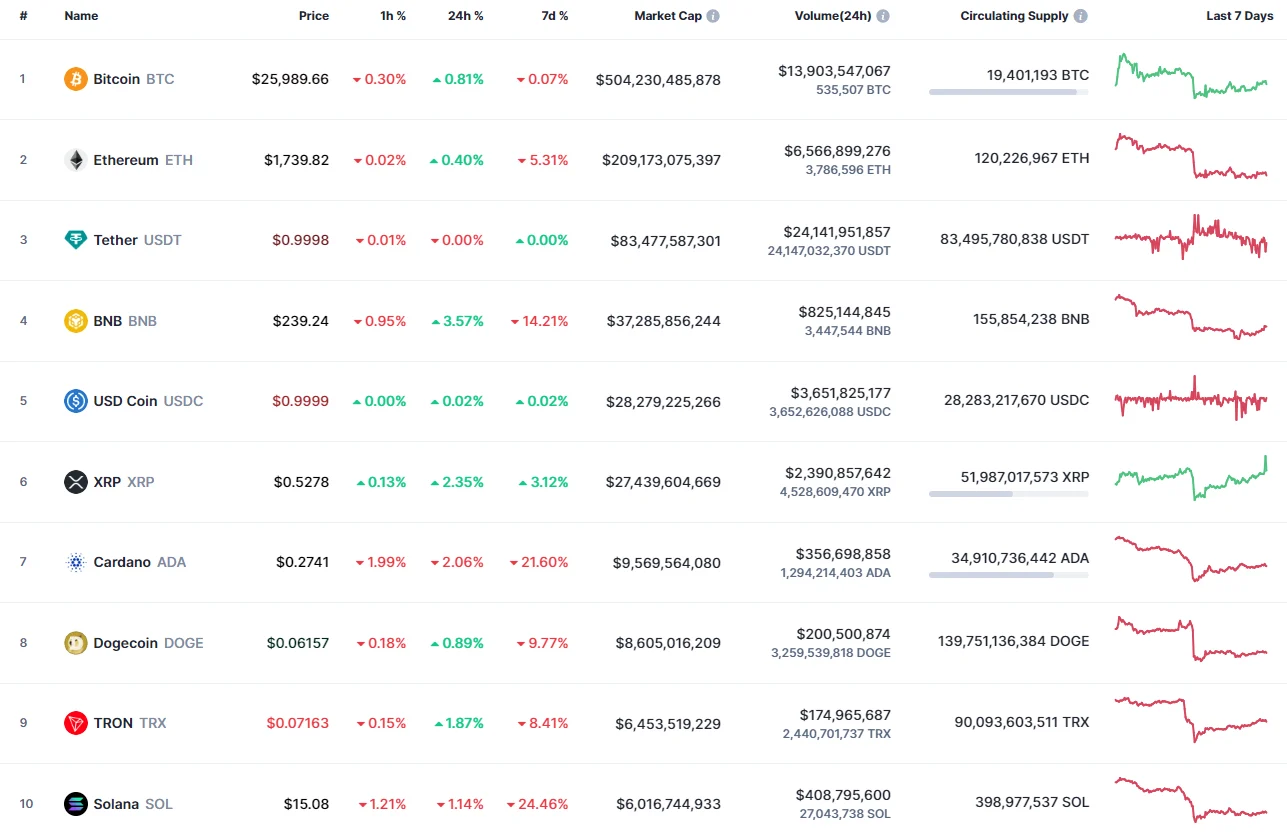1287x836 pixels.
Task: Click the BNB coin logo
Action: pos(75,321)
